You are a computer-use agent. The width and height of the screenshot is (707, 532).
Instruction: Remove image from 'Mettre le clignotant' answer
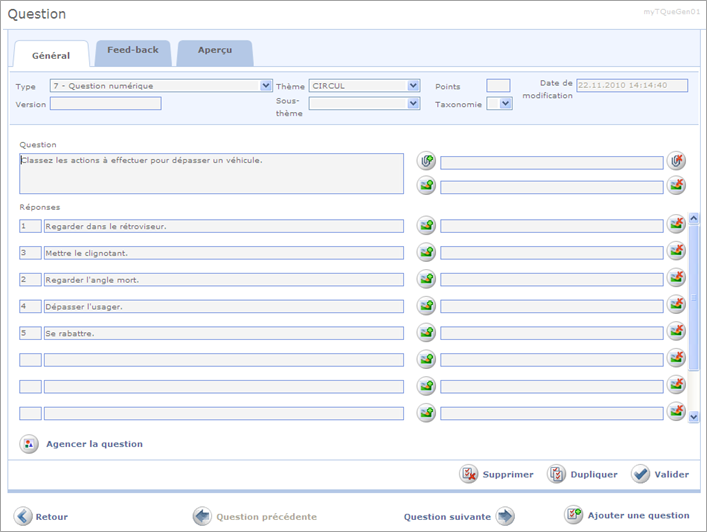[x=677, y=252]
